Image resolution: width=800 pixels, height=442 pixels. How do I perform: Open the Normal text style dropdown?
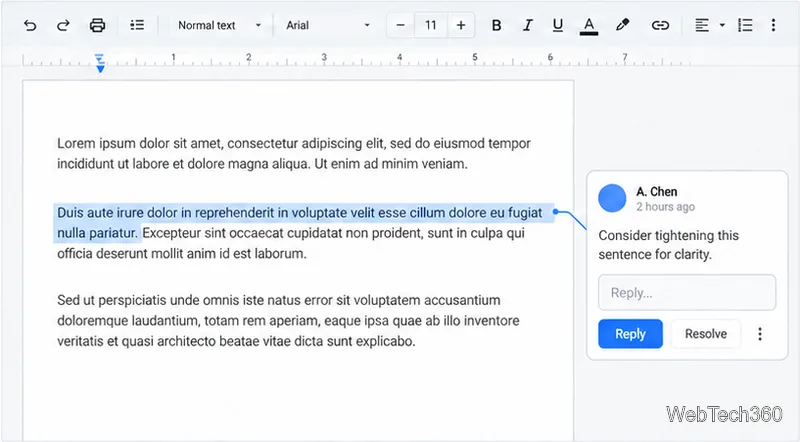point(219,26)
